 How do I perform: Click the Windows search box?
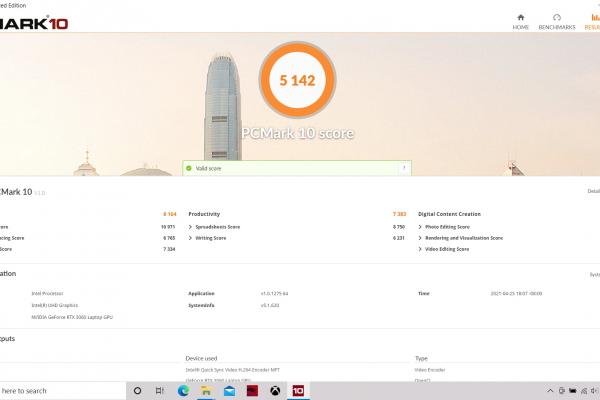(63, 391)
